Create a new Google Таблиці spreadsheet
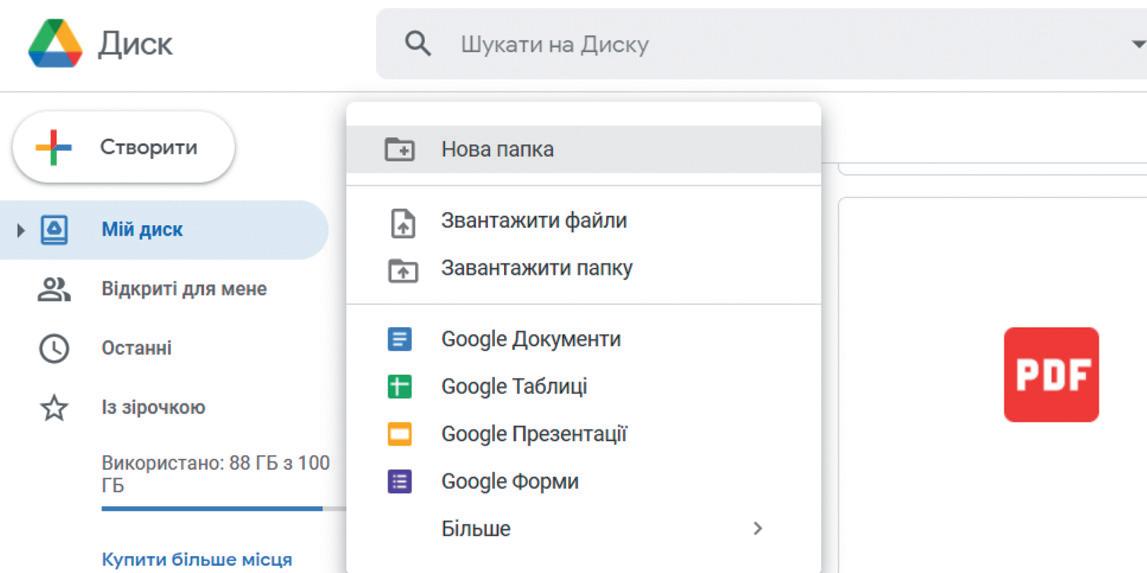This screenshot has width=1147, height=573. (584, 386)
